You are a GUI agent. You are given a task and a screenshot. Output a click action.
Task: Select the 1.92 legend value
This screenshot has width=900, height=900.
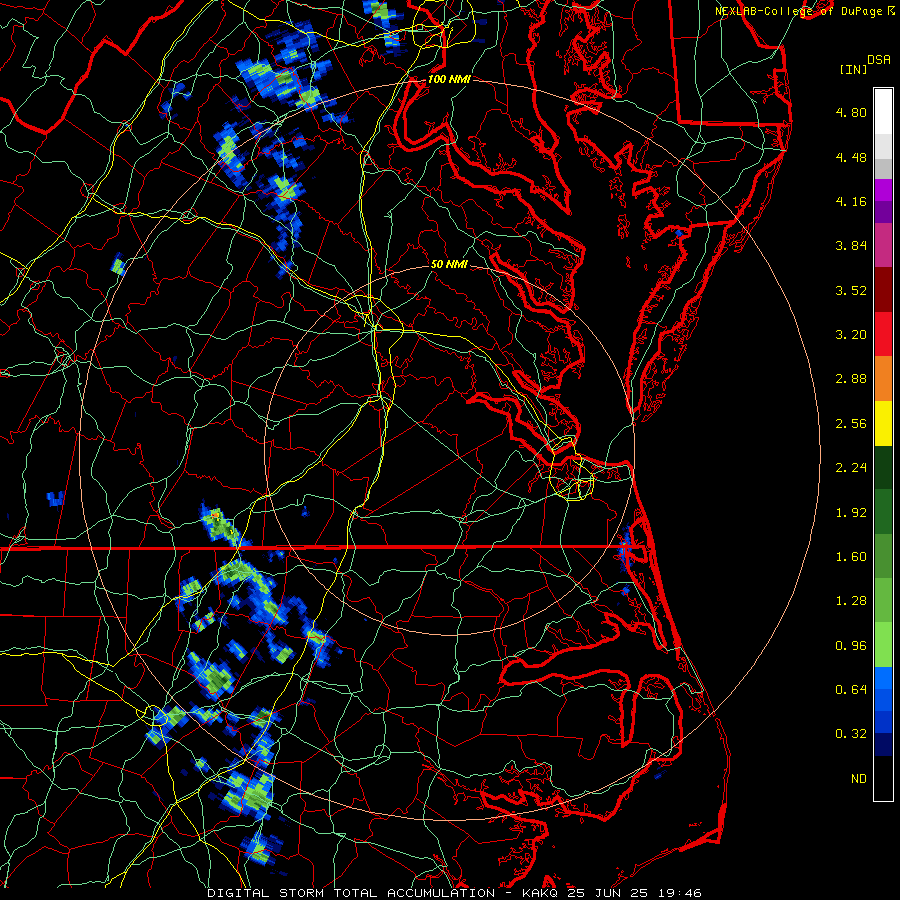(851, 513)
